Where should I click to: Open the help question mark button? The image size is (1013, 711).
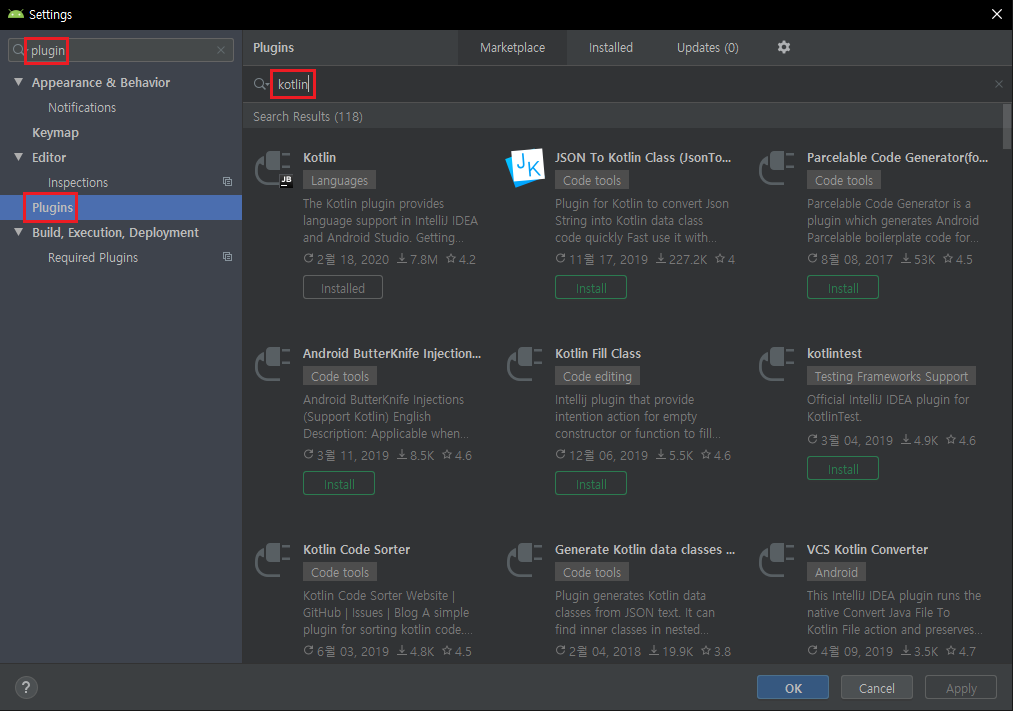26,688
